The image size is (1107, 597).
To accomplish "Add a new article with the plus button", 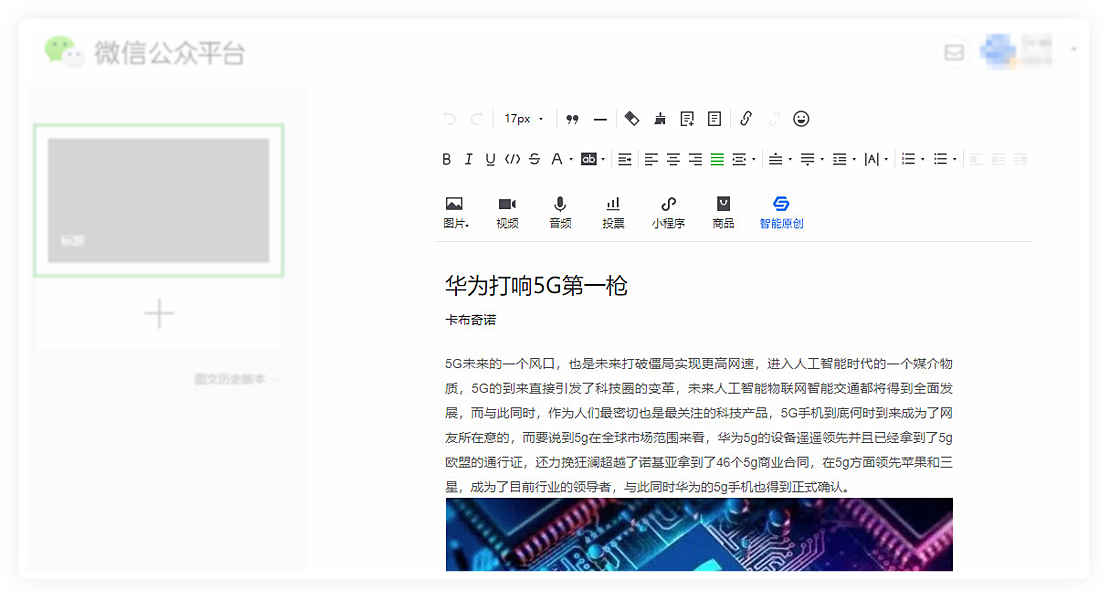I will (x=159, y=314).
